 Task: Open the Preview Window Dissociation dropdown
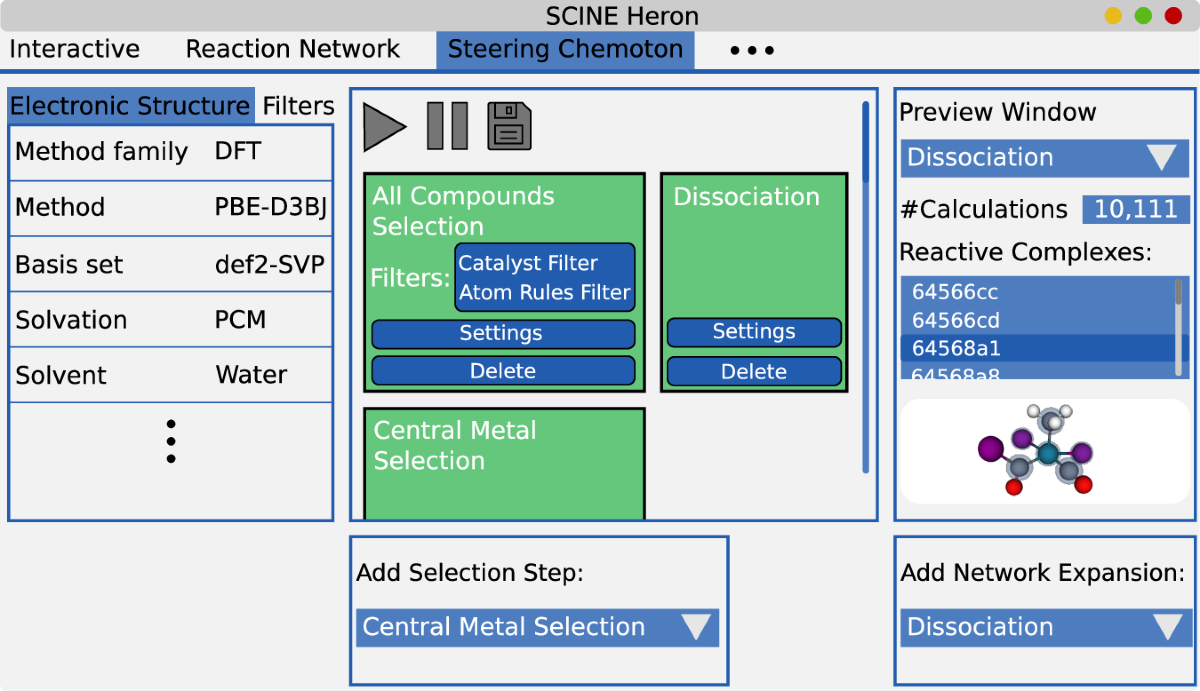(1045, 158)
